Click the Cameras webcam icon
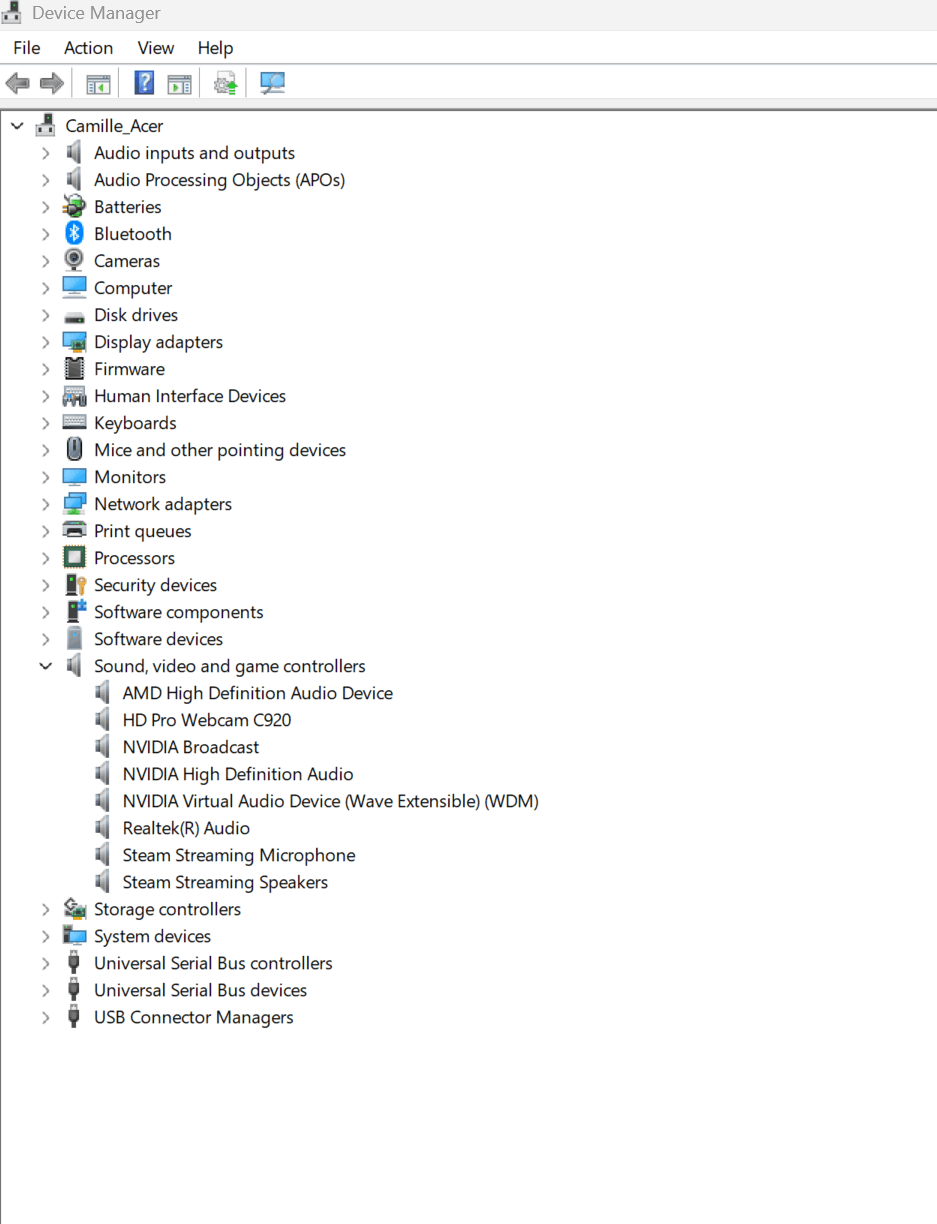The image size is (937, 1224). (74, 261)
